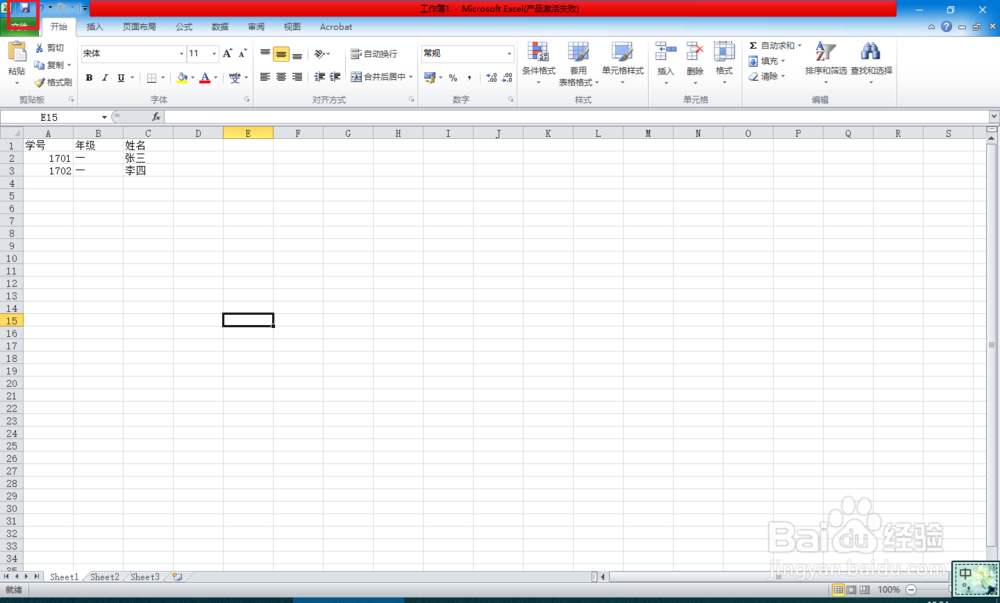Screen dimensions: 1000x603
Task: Click the phonetic guide (wén) icon
Action: coord(235,78)
